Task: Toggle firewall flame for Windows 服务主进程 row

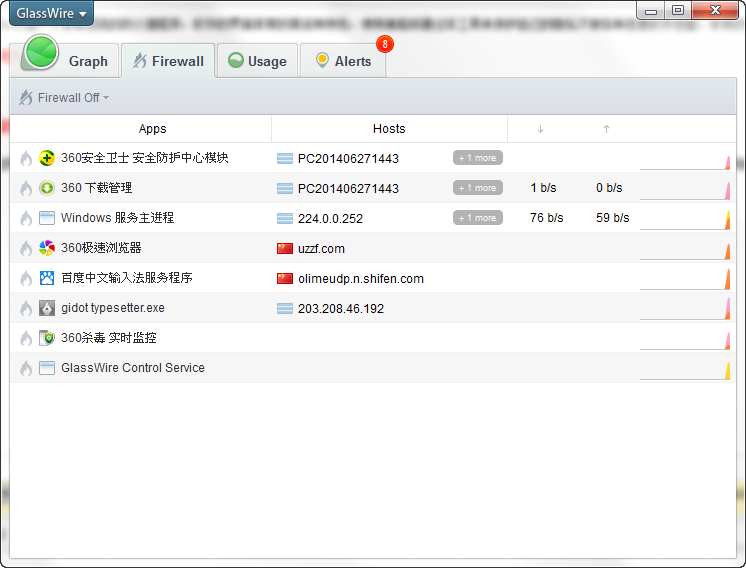Action: click(x=26, y=218)
